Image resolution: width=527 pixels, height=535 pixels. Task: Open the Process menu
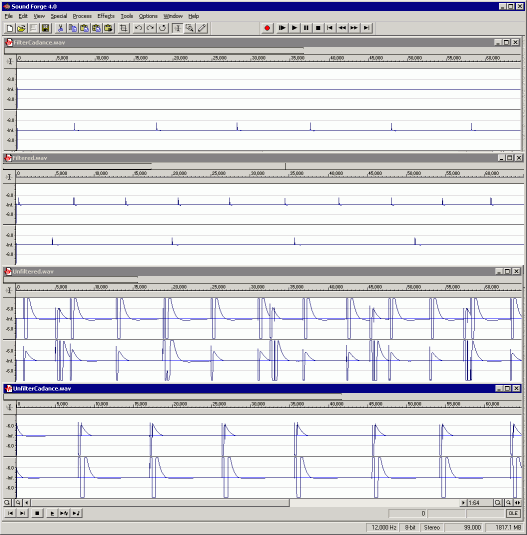tap(82, 16)
